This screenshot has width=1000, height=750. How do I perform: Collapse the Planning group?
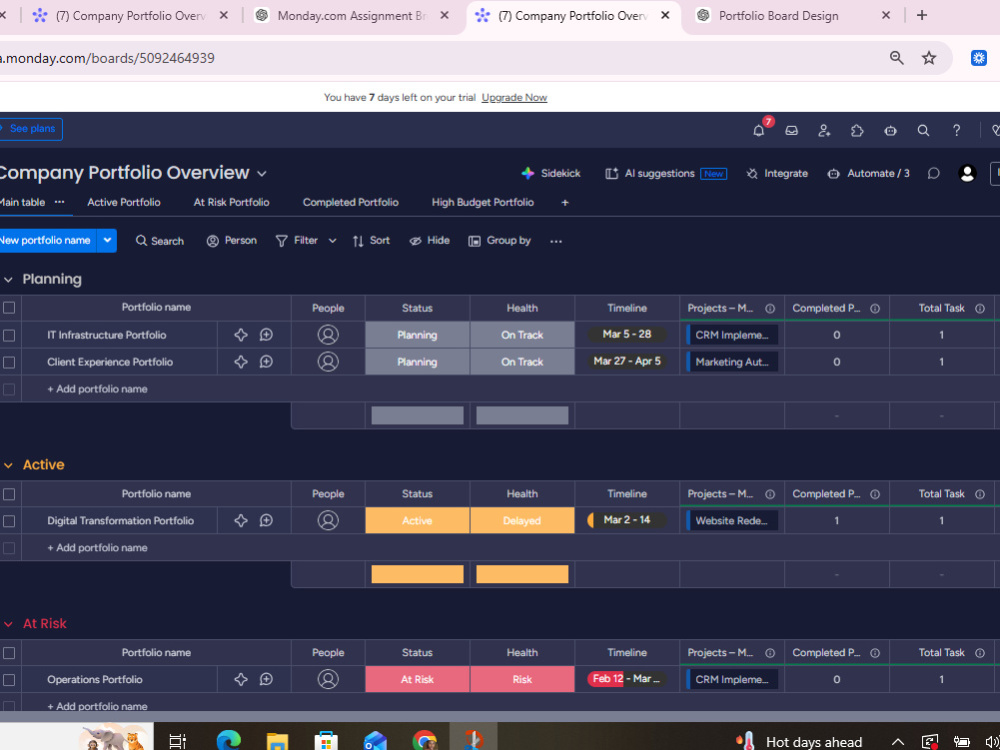pyautogui.click(x=8, y=279)
